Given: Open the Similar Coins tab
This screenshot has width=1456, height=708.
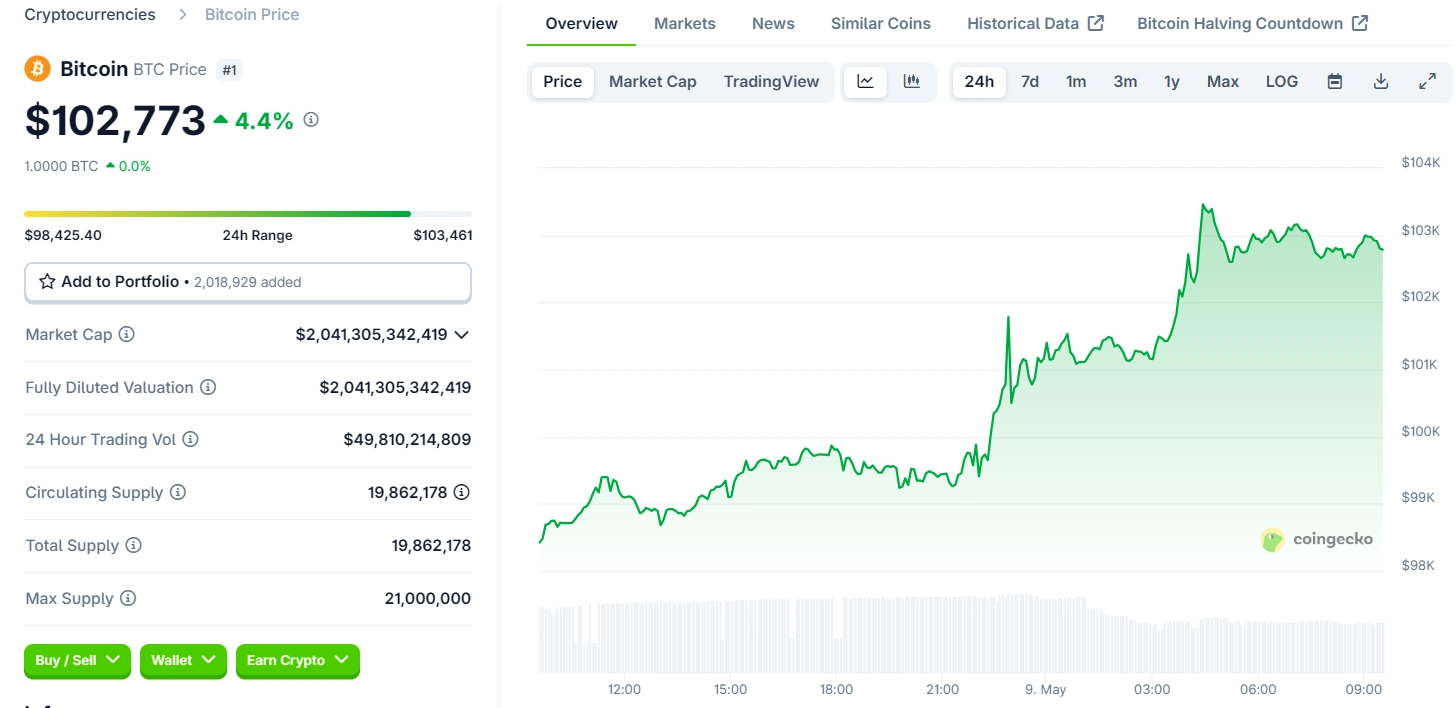Looking at the screenshot, I should [881, 23].
